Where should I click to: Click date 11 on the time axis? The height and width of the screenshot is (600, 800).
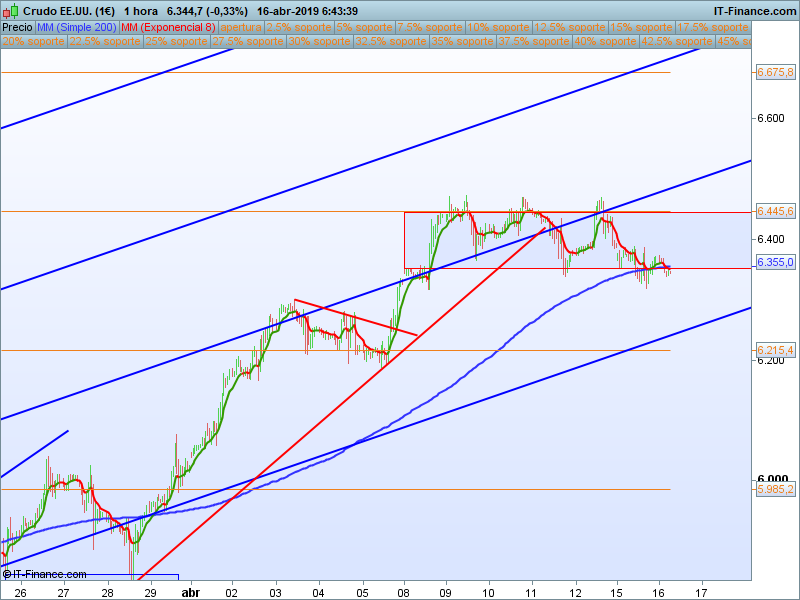pos(532,592)
